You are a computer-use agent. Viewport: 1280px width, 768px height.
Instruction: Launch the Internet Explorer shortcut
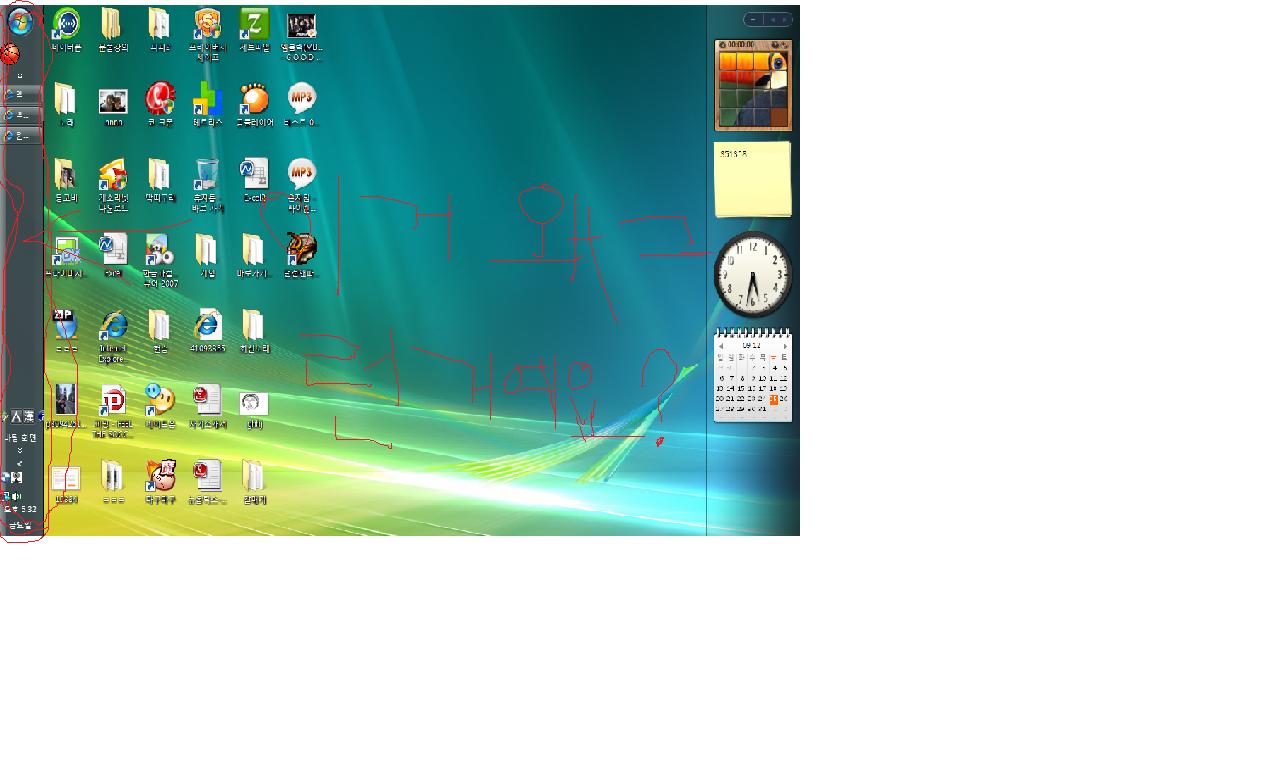pyautogui.click(x=113, y=325)
